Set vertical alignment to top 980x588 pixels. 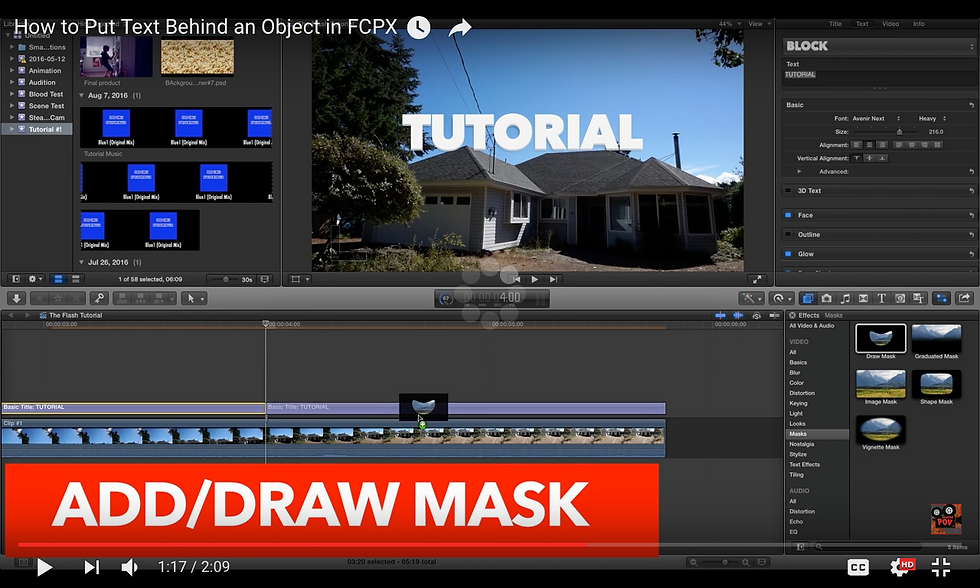point(857,158)
